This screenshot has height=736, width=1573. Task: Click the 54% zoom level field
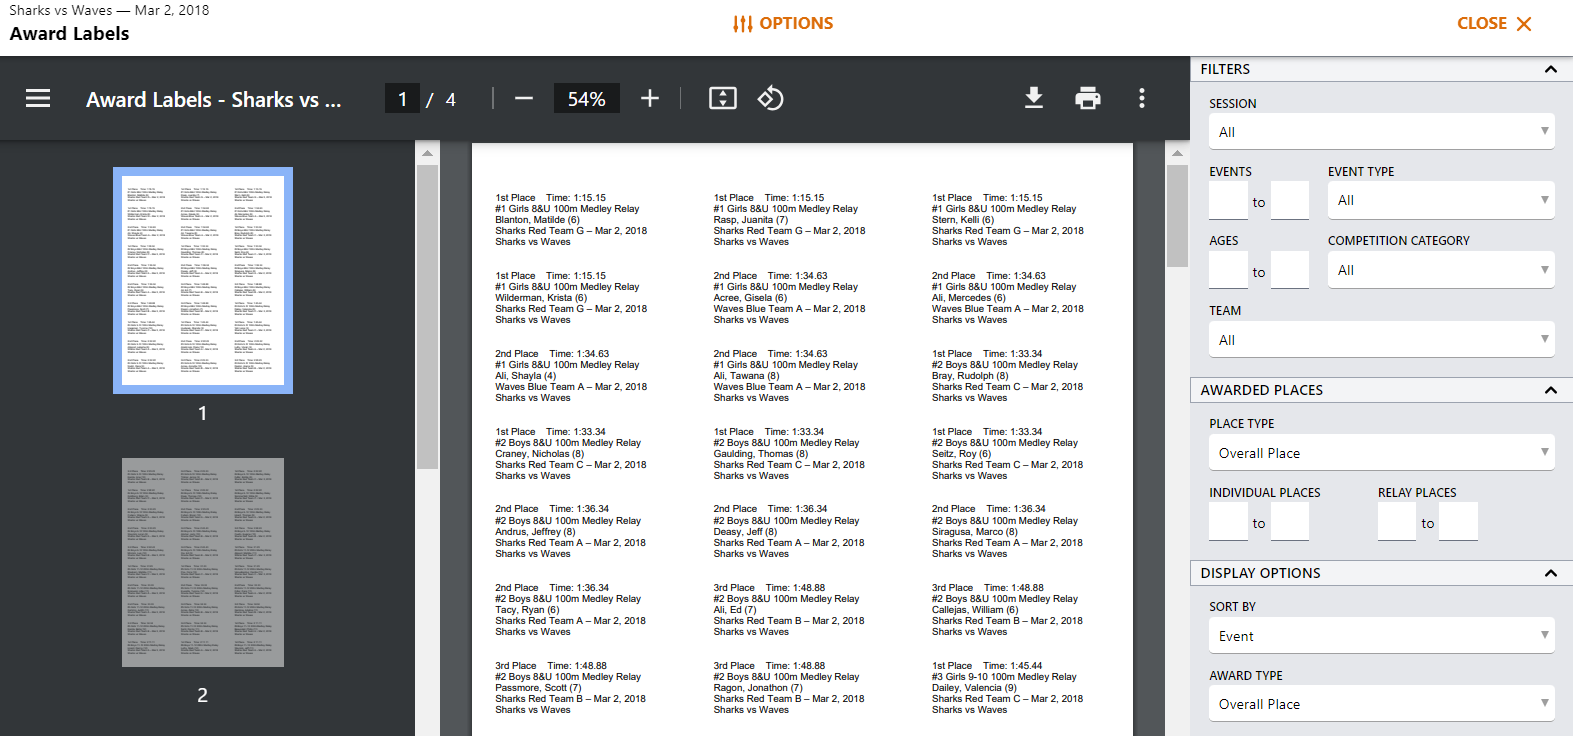pyautogui.click(x=586, y=99)
